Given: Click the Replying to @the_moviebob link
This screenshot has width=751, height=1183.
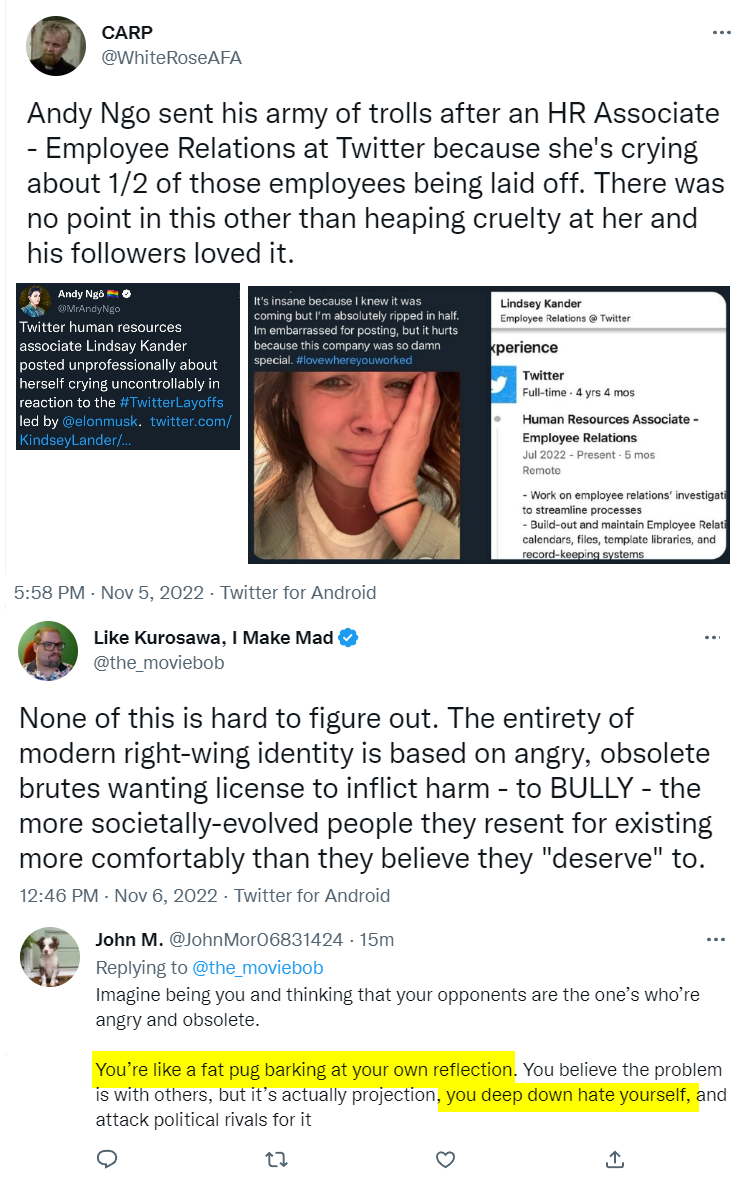Looking at the screenshot, I should tap(258, 967).
